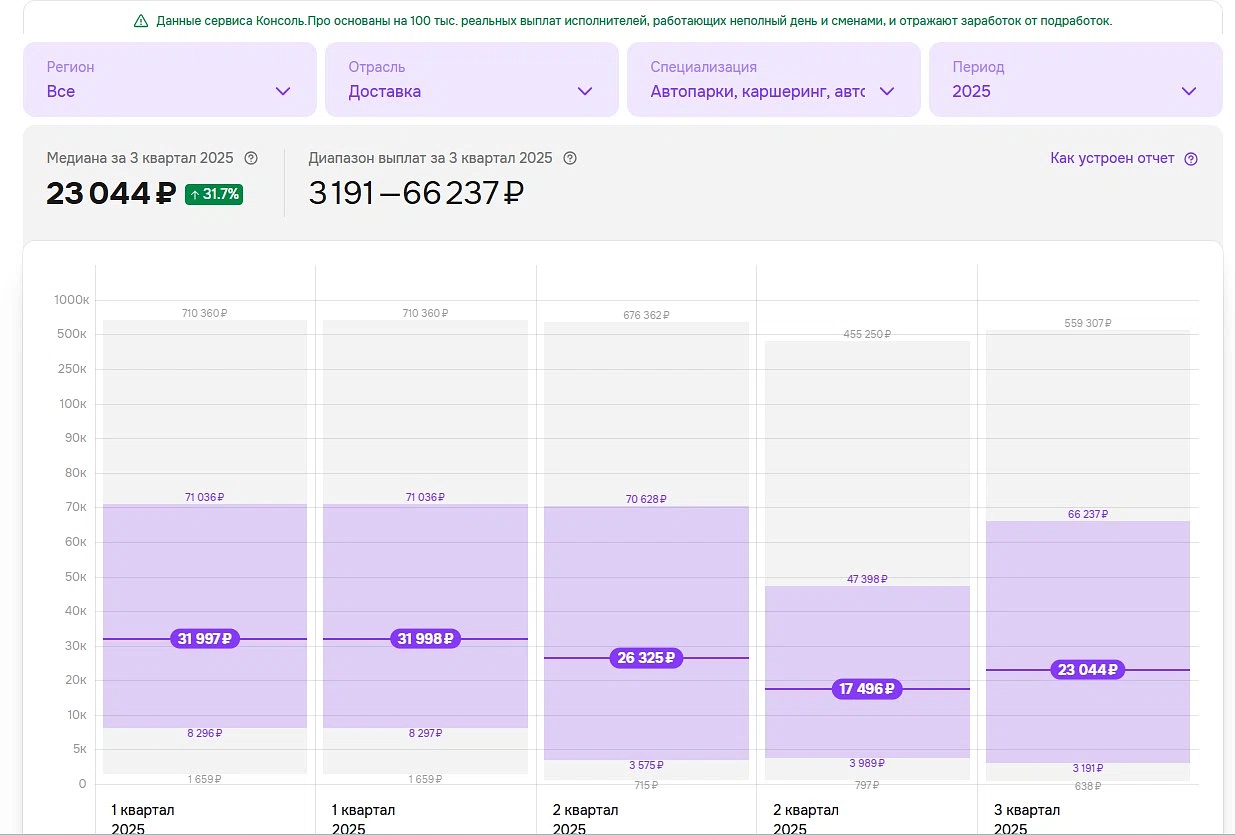Click the green 31.7% growth badge
This screenshot has width=1235, height=835.
[x=214, y=194]
